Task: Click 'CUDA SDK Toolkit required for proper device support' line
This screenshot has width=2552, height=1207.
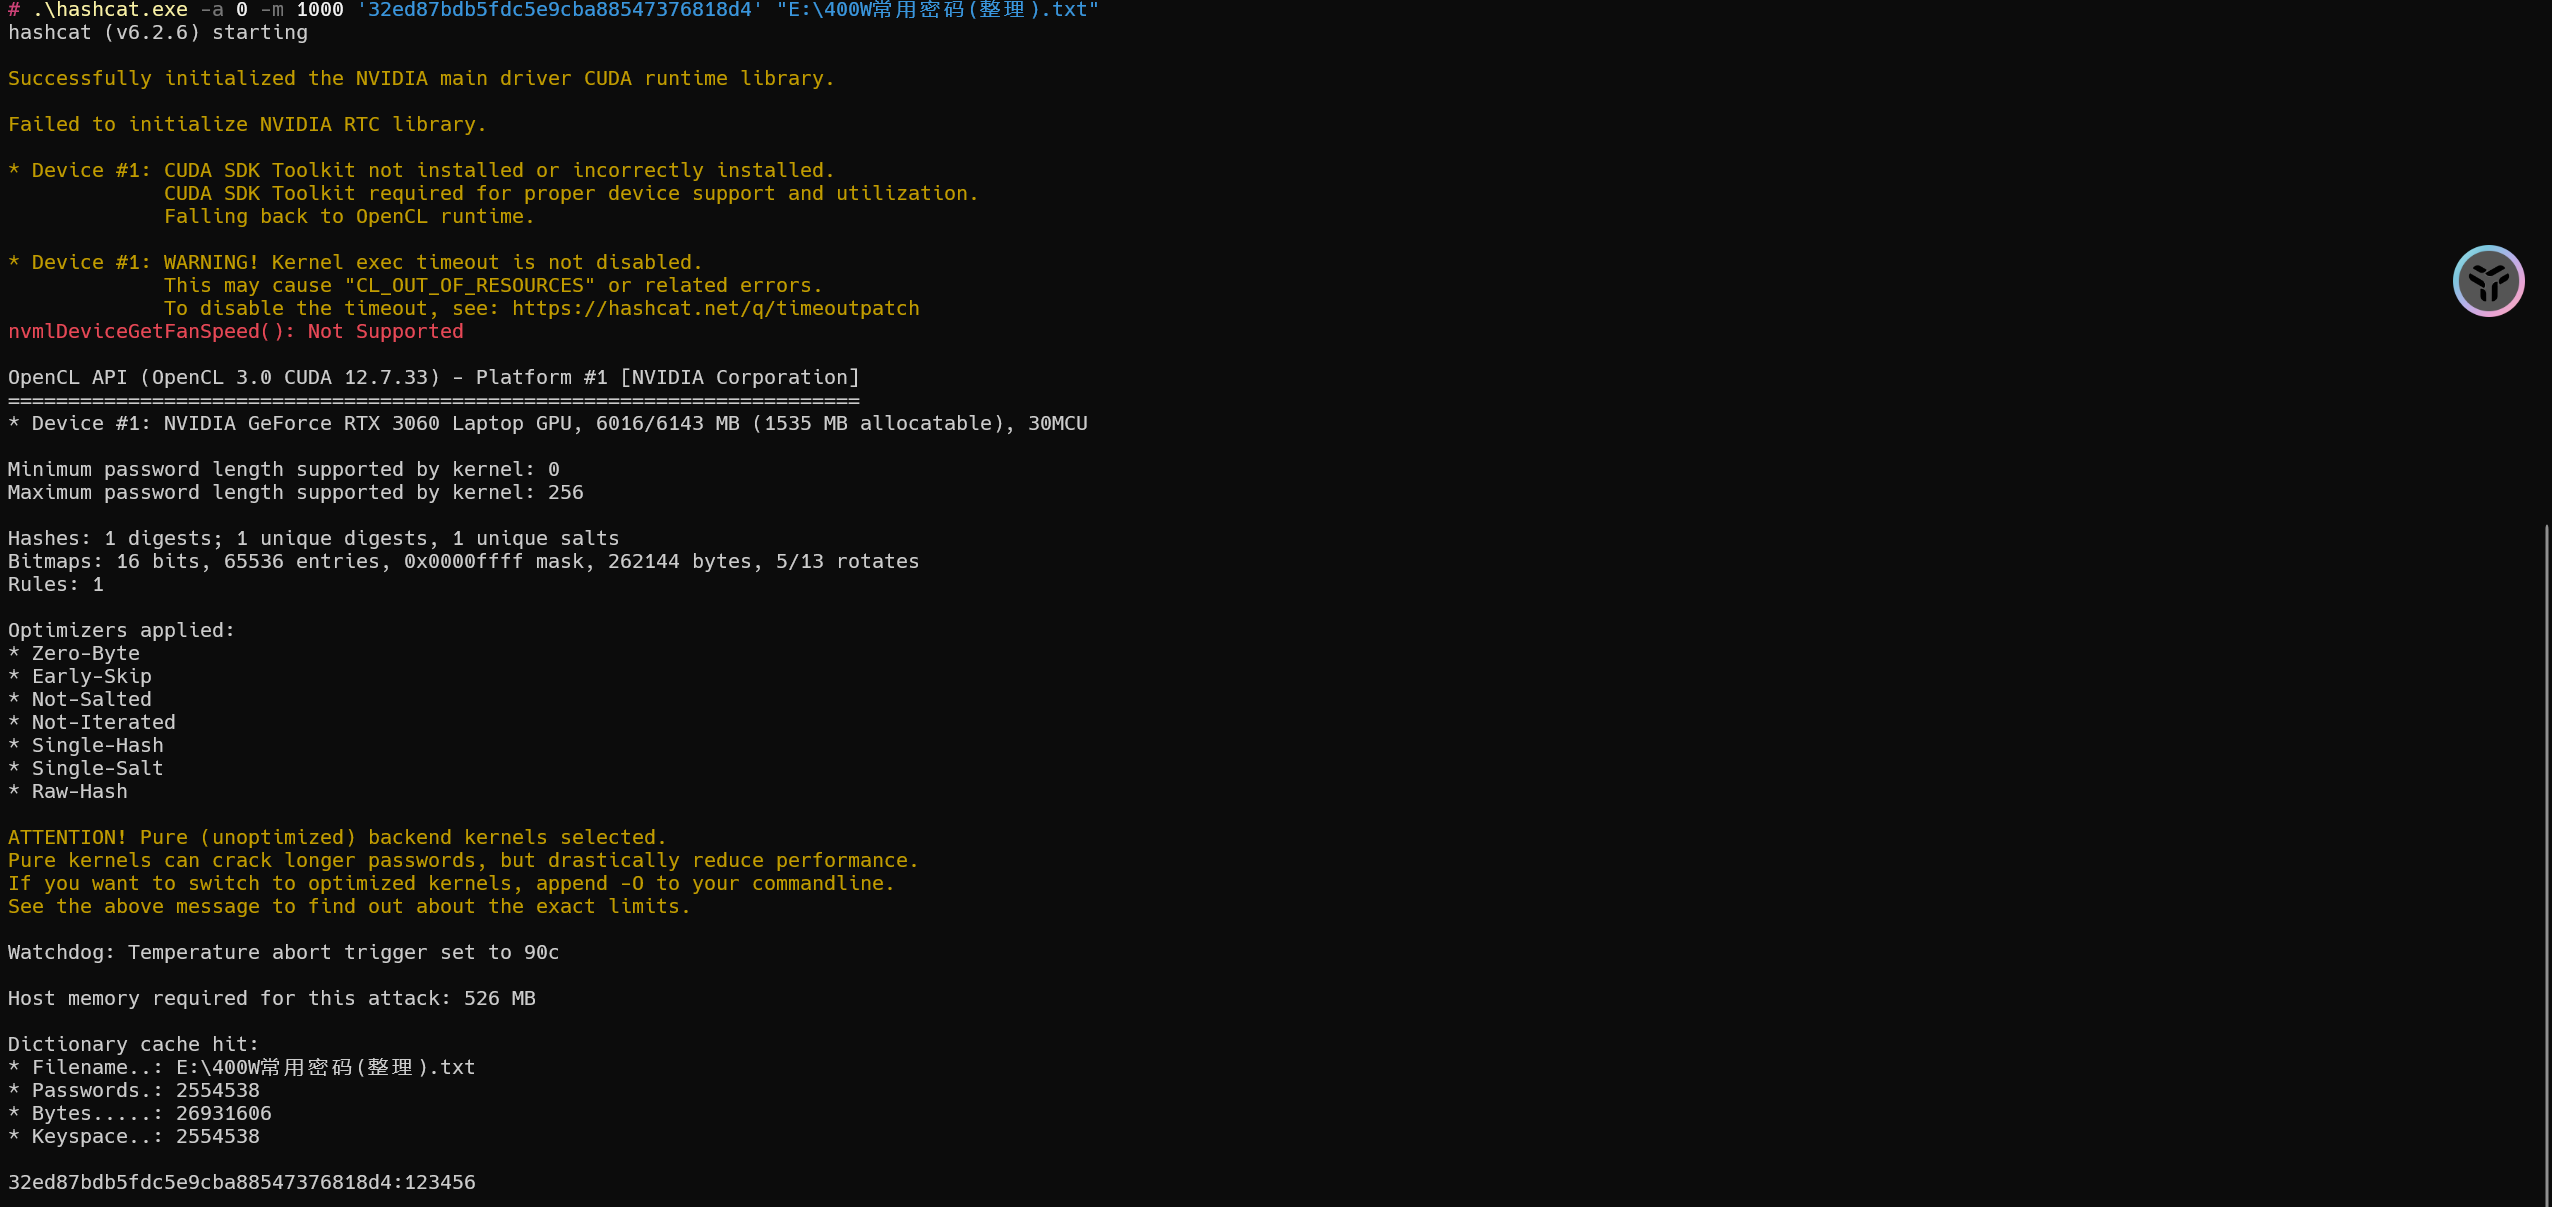Action: click(x=571, y=193)
